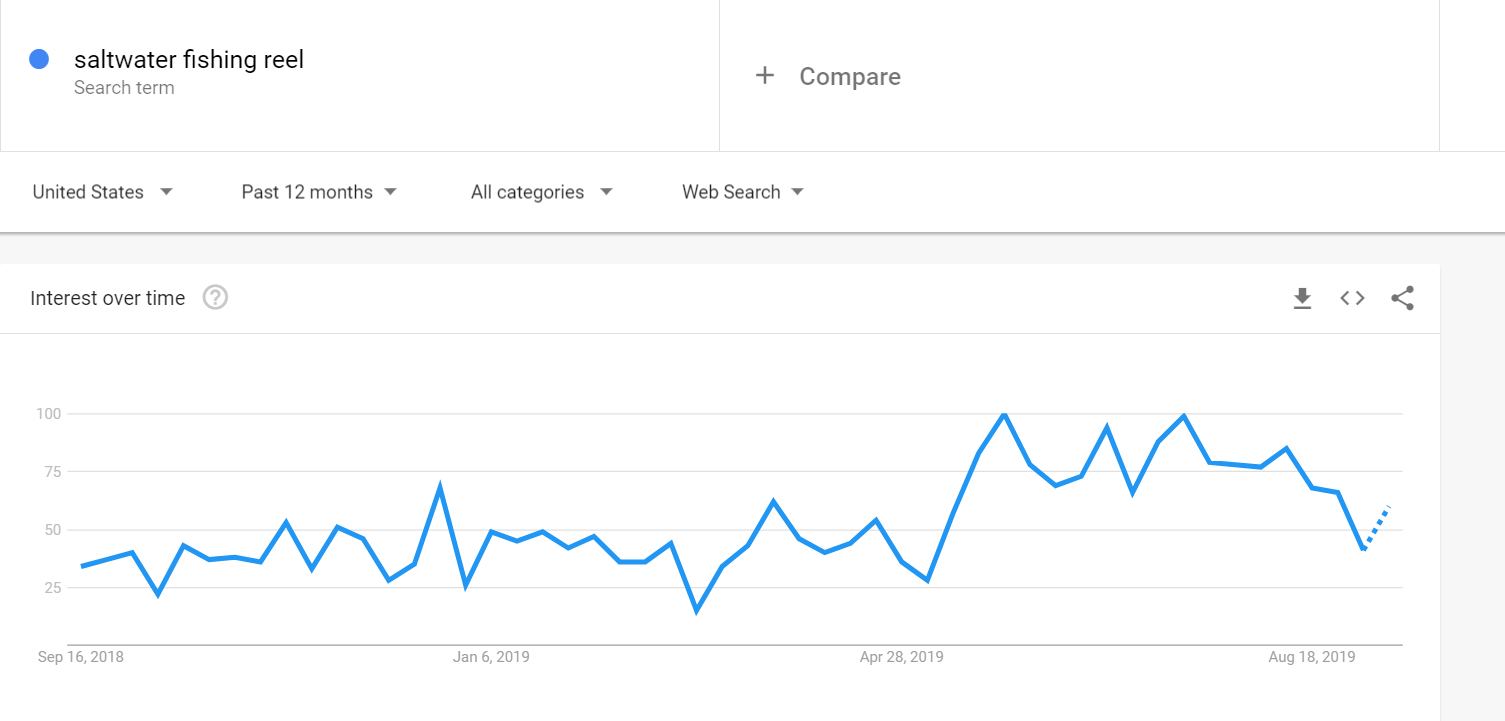The height and width of the screenshot is (721, 1505).
Task: Click the download CSV icon
Action: (x=1302, y=298)
